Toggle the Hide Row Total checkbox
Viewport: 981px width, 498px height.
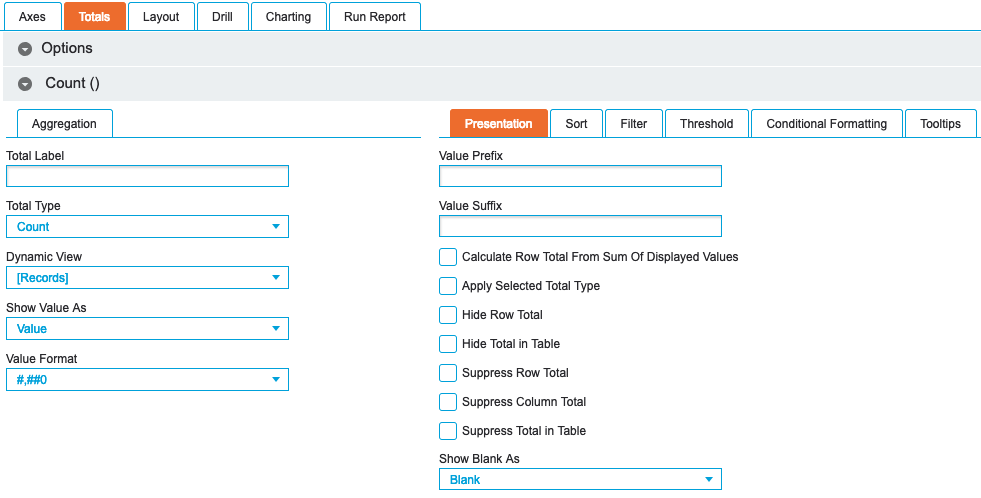click(x=448, y=315)
